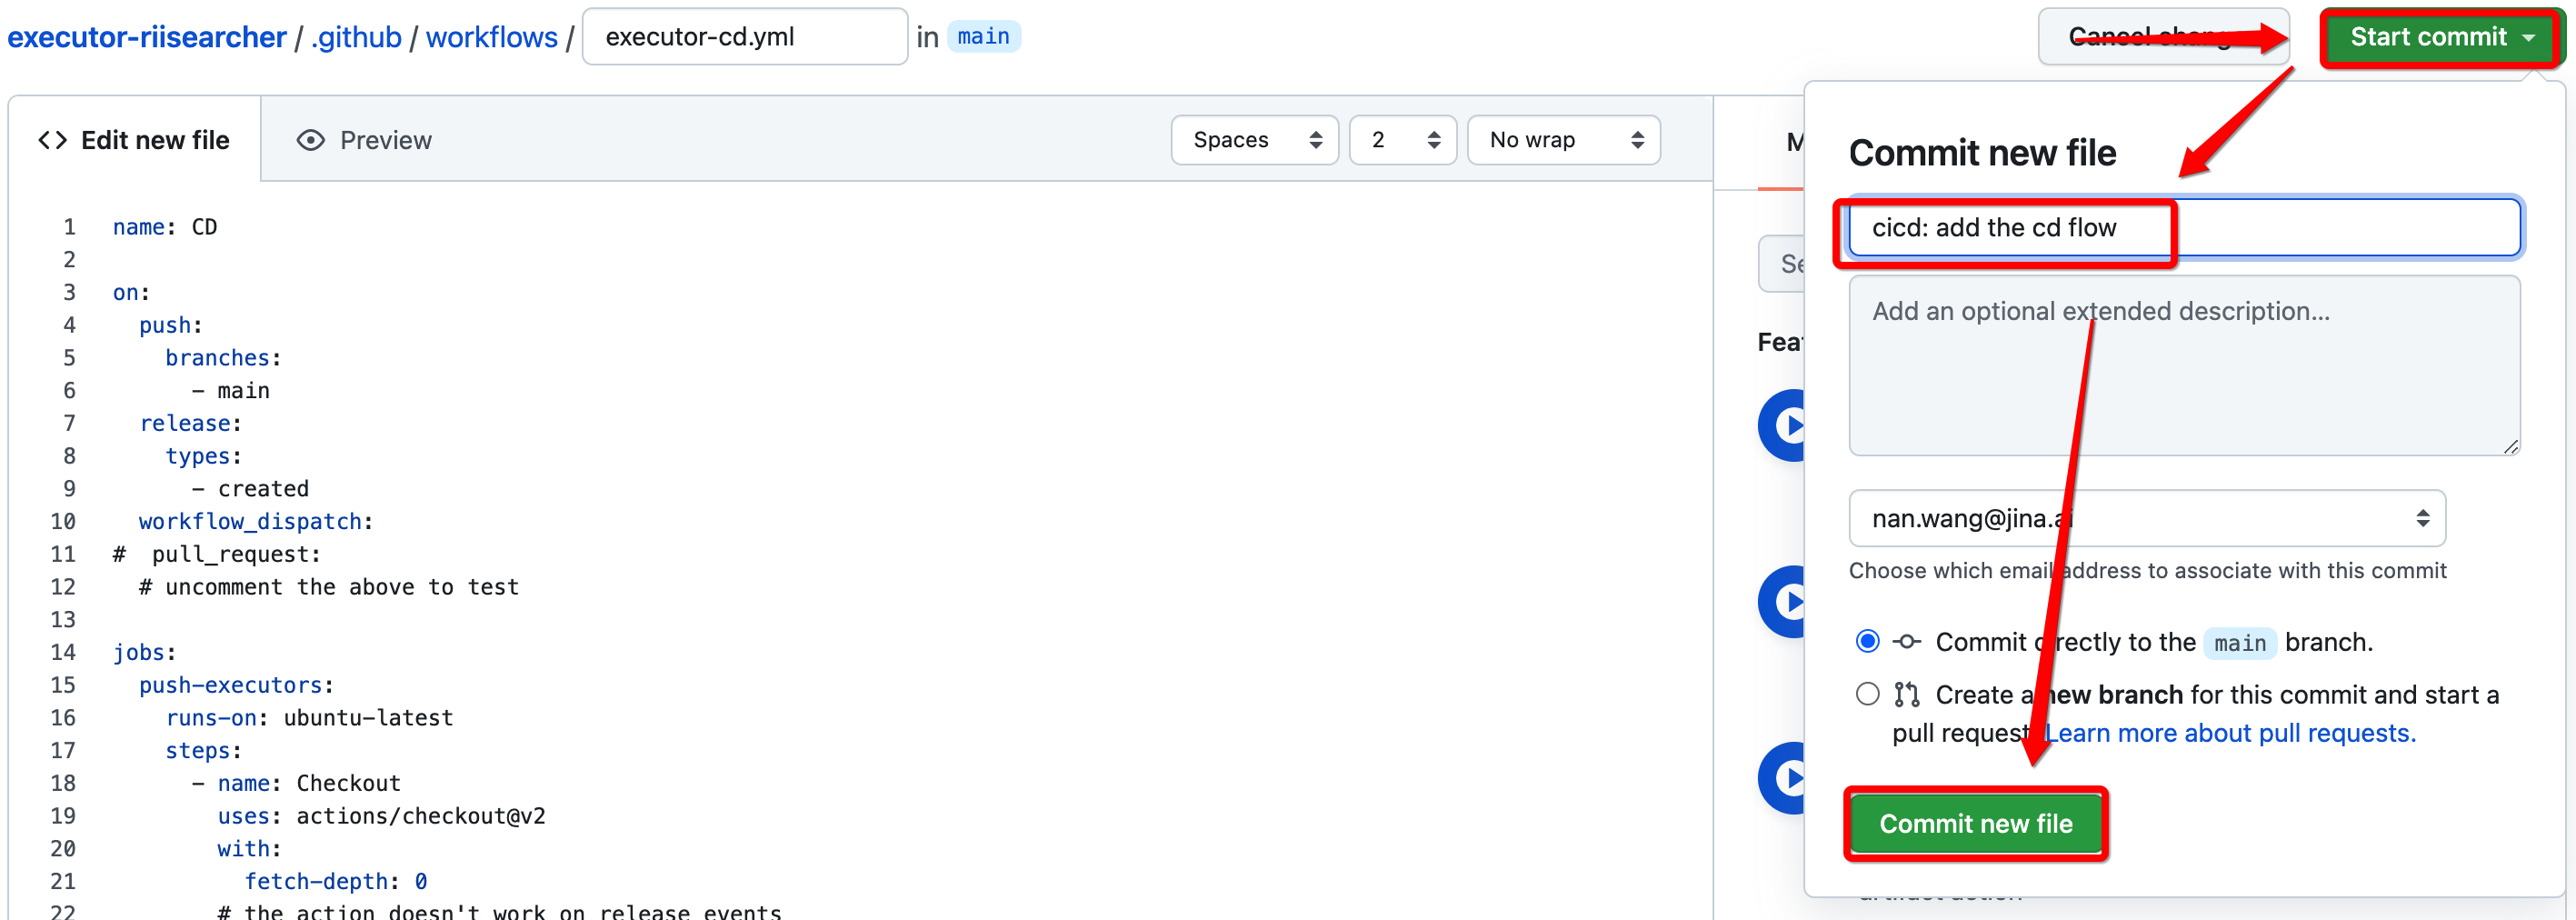Open Learn more about pull requests link
Viewport: 2576px width, 920px height.
(x=2229, y=733)
